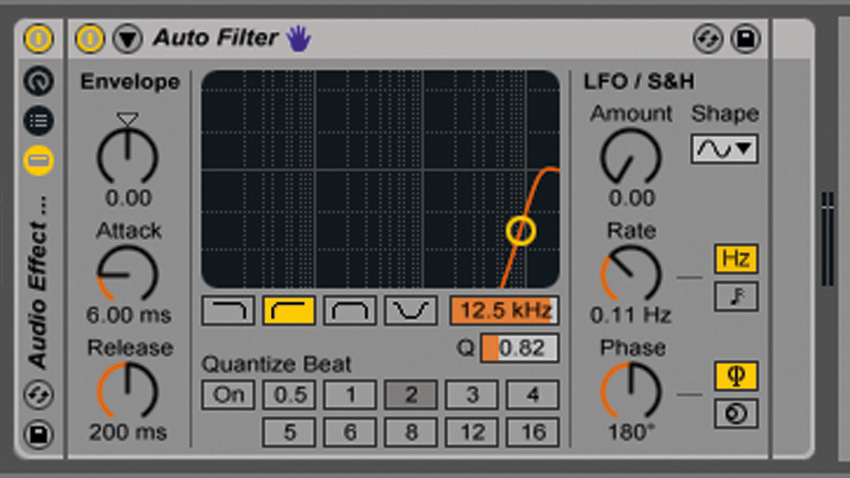850x478 pixels.
Task: Set Quantize Beat to 3
Action: tap(471, 395)
